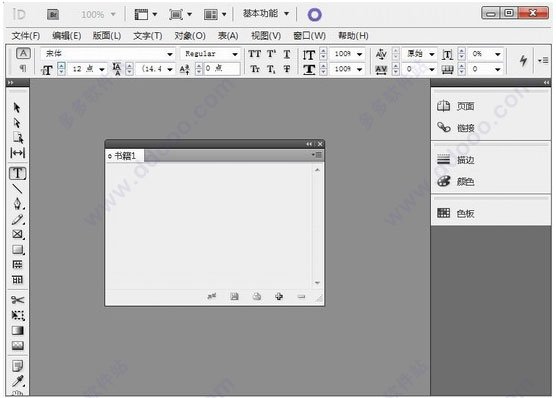Viewport: 556px width, 398px height.
Task: Select the Page tool
Action: (17, 138)
